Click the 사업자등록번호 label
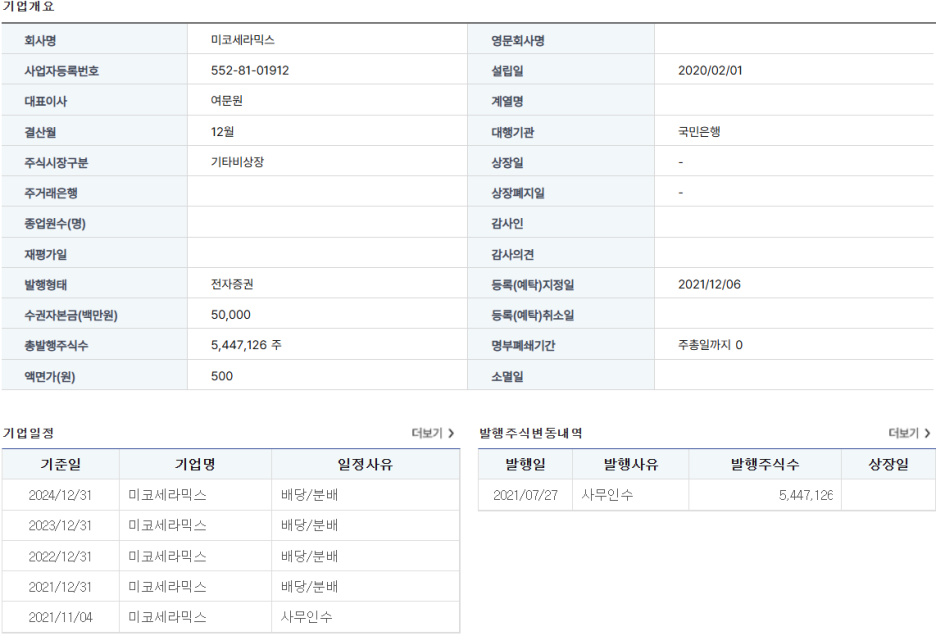 tap(61, 71)
